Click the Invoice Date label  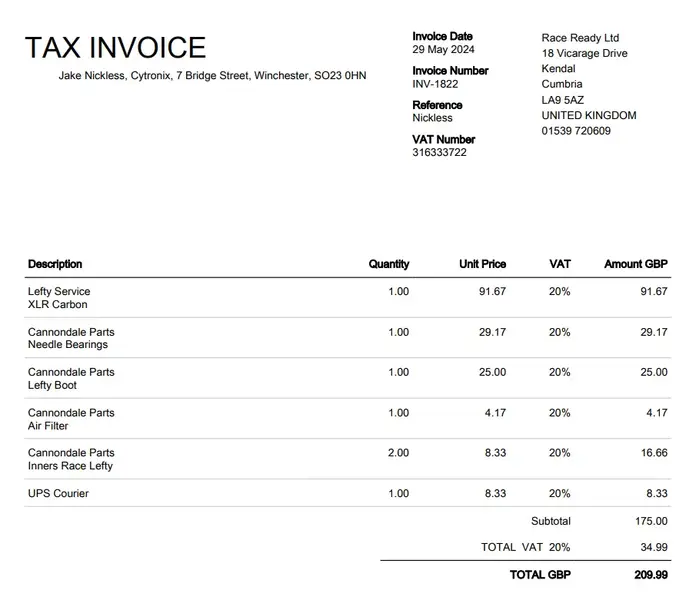(442, 36)
